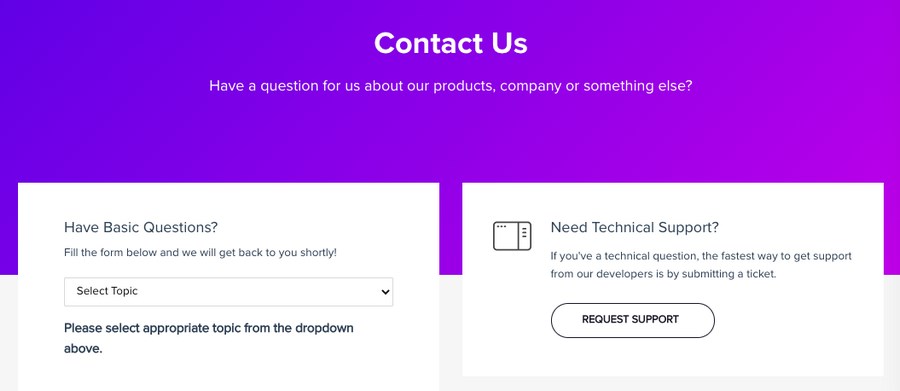Click the 'Select Topic' placeholder text
Image resolution: width=900 pixels, height=391 pixels.
point(107,291)
